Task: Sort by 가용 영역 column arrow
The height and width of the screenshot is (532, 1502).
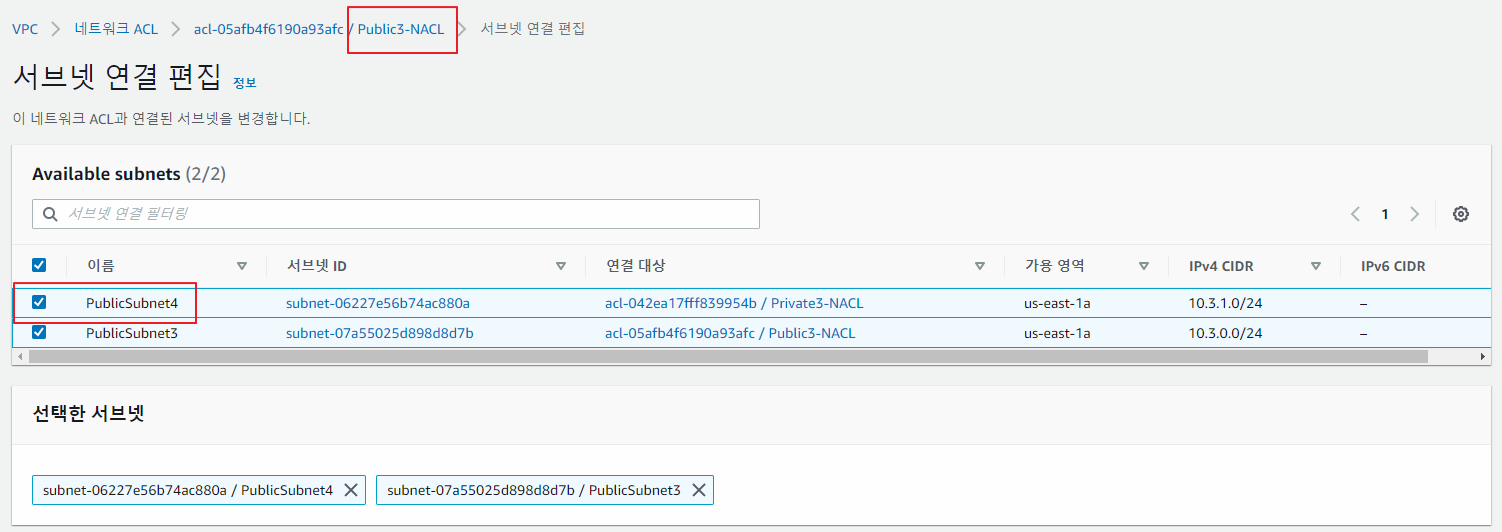Action: coord(1143,266)
